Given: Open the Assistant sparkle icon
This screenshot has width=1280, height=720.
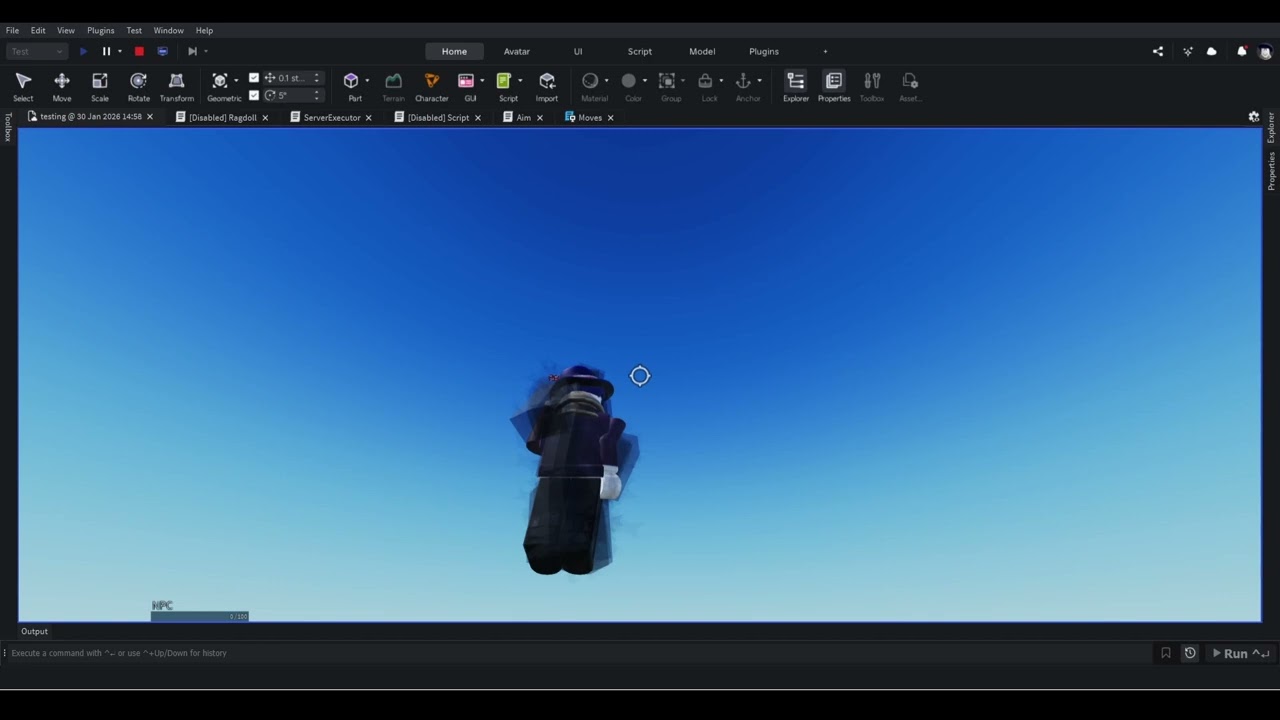Looking at the screenshot, I should point(1188,51).
